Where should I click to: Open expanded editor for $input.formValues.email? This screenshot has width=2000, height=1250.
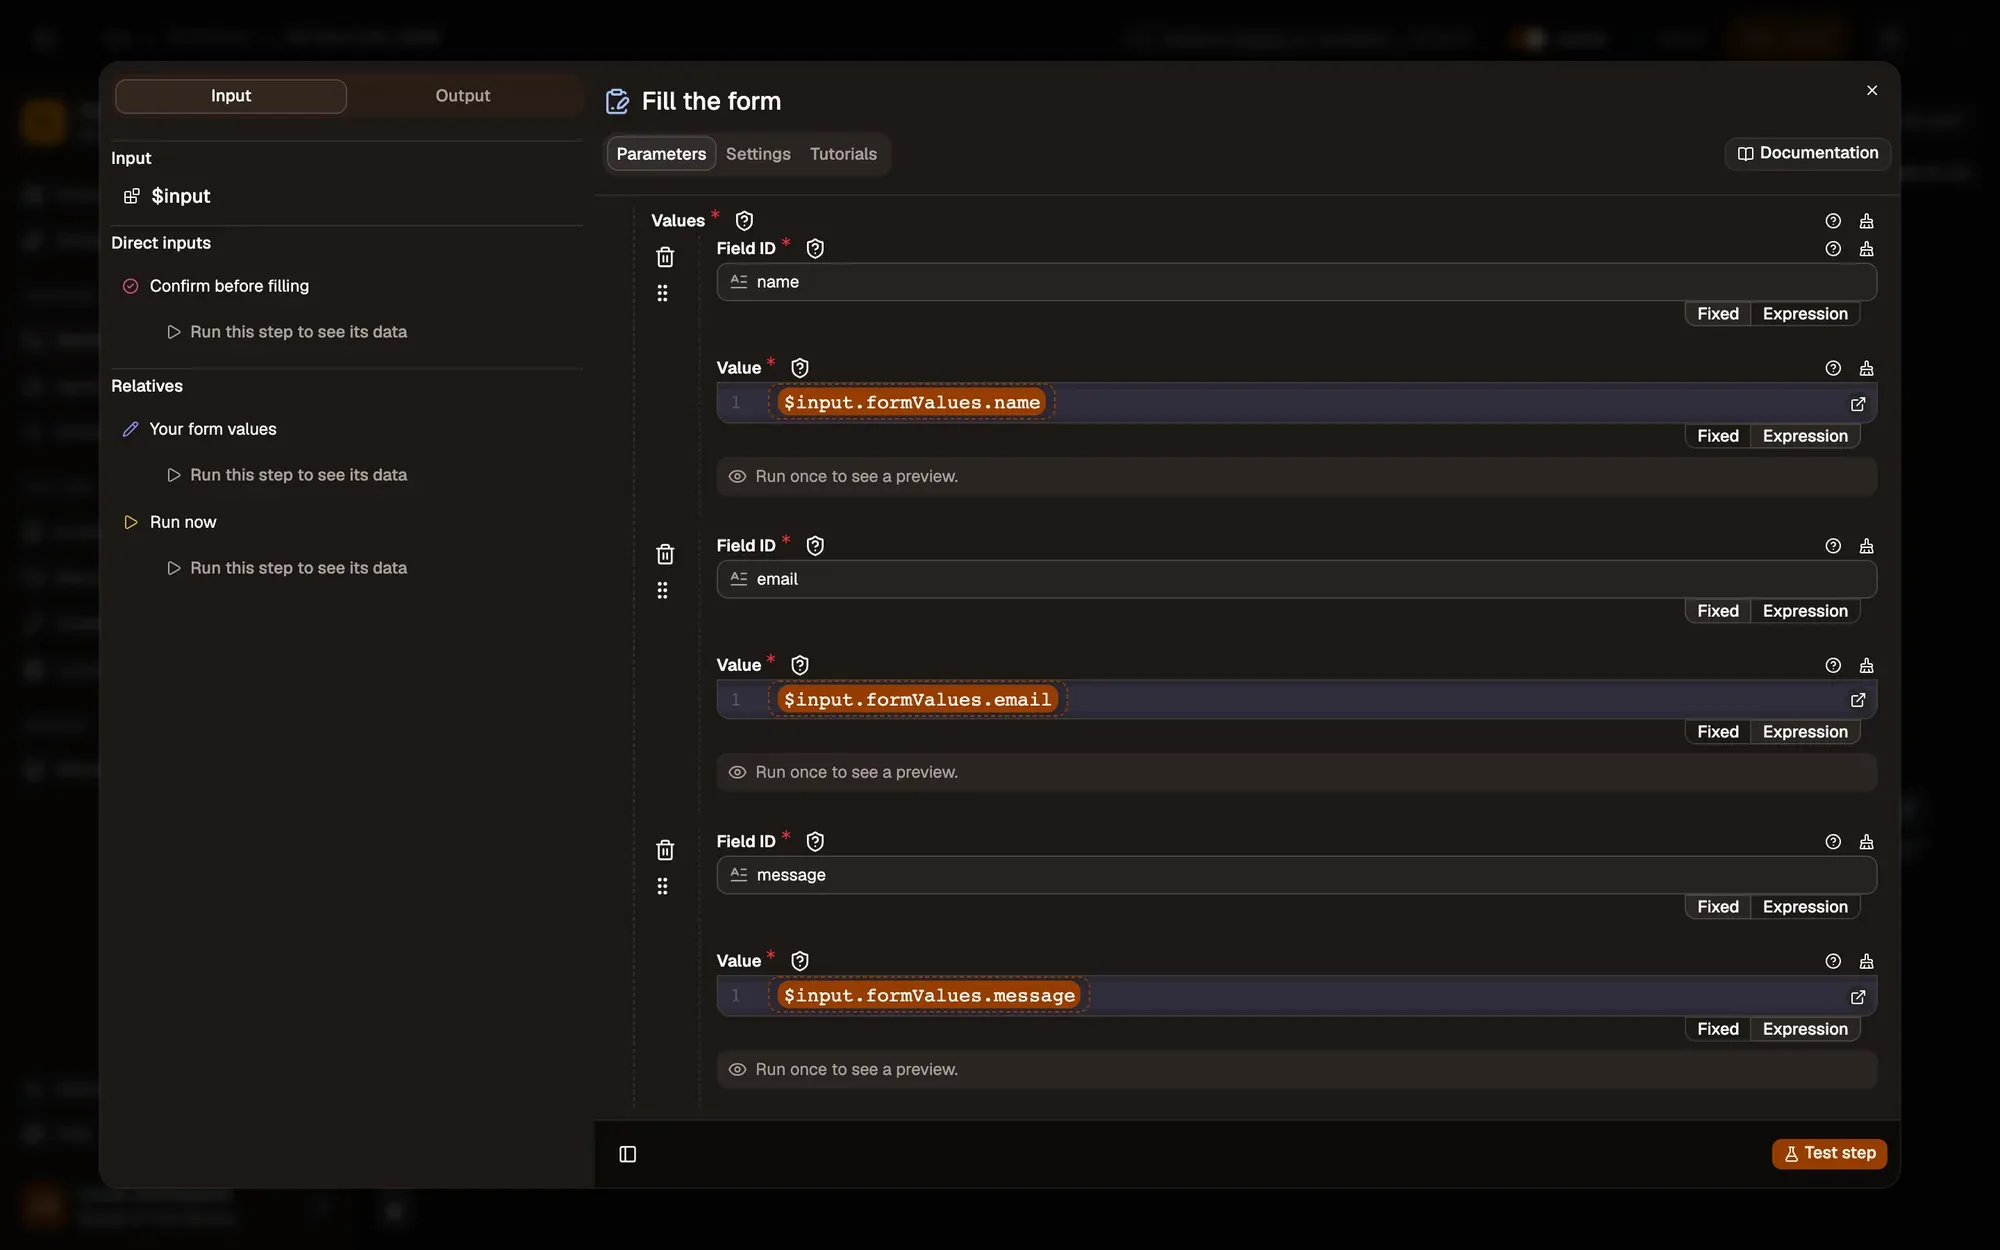[1857, 700]
